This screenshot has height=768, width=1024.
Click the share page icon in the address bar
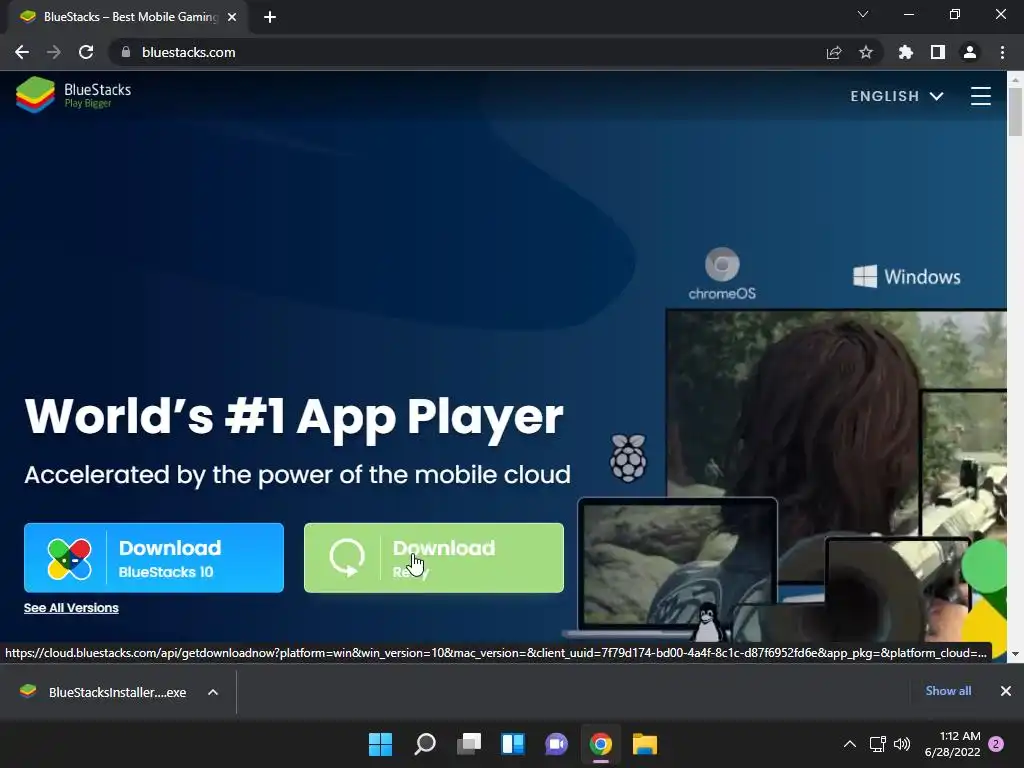[834, 52]
